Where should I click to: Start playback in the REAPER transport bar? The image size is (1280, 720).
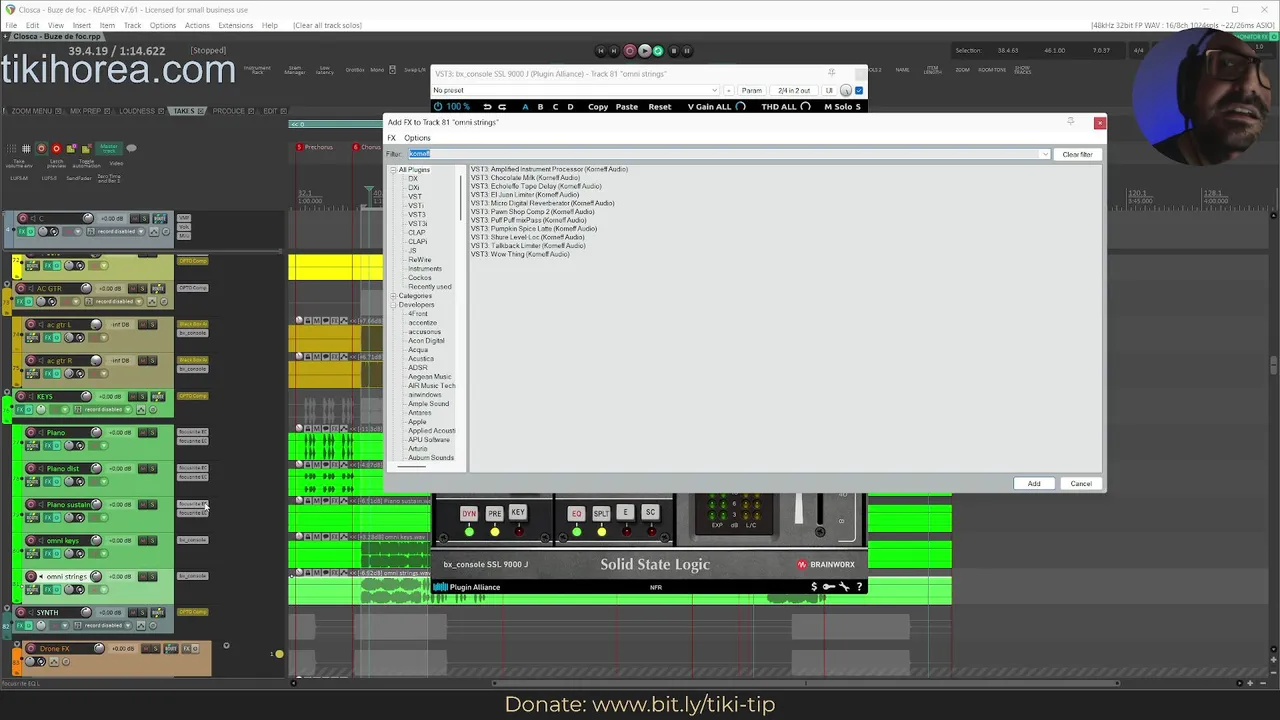645,51
